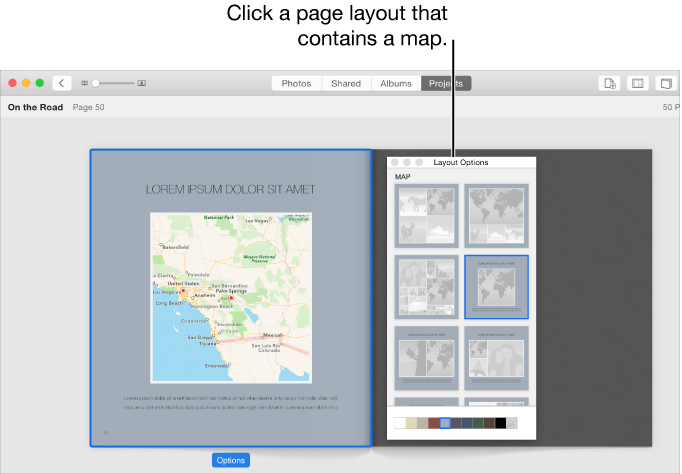Image resolution: width=682 pixels, height=474 pixels.
Task: Pick the dark green background swatch
Action: (478, 423)
